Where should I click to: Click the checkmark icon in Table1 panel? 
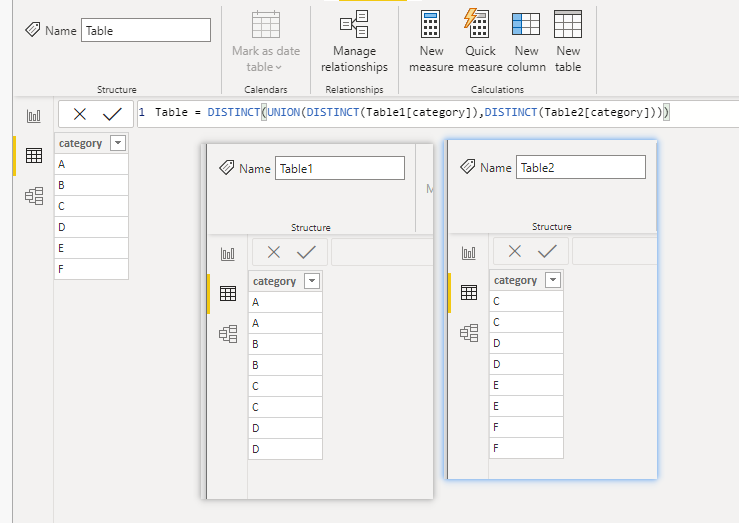(x=306, y=252)
